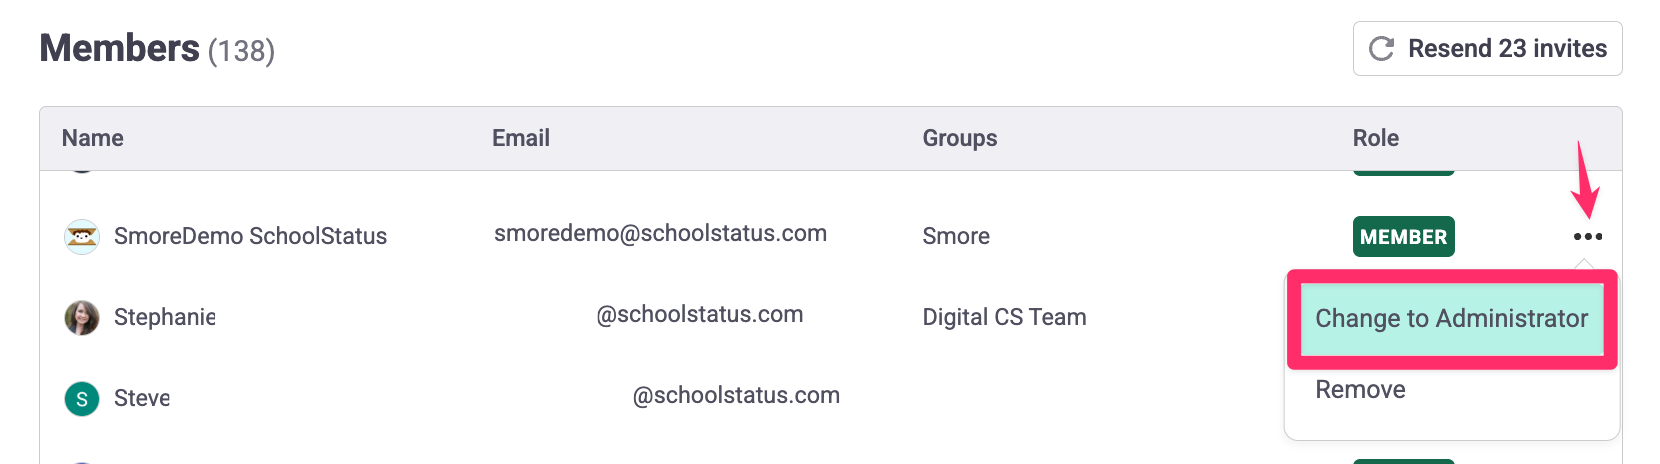
Task: Click the Groups column header
Action: click(960, 138)
